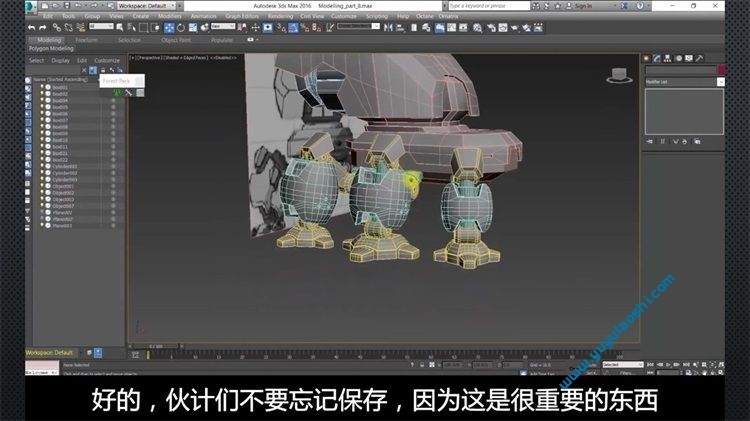Viewport: 750px width, 421px height.
Task: Choose the Rectangular Selection Region tool
Action: click(x=143, y=28)
